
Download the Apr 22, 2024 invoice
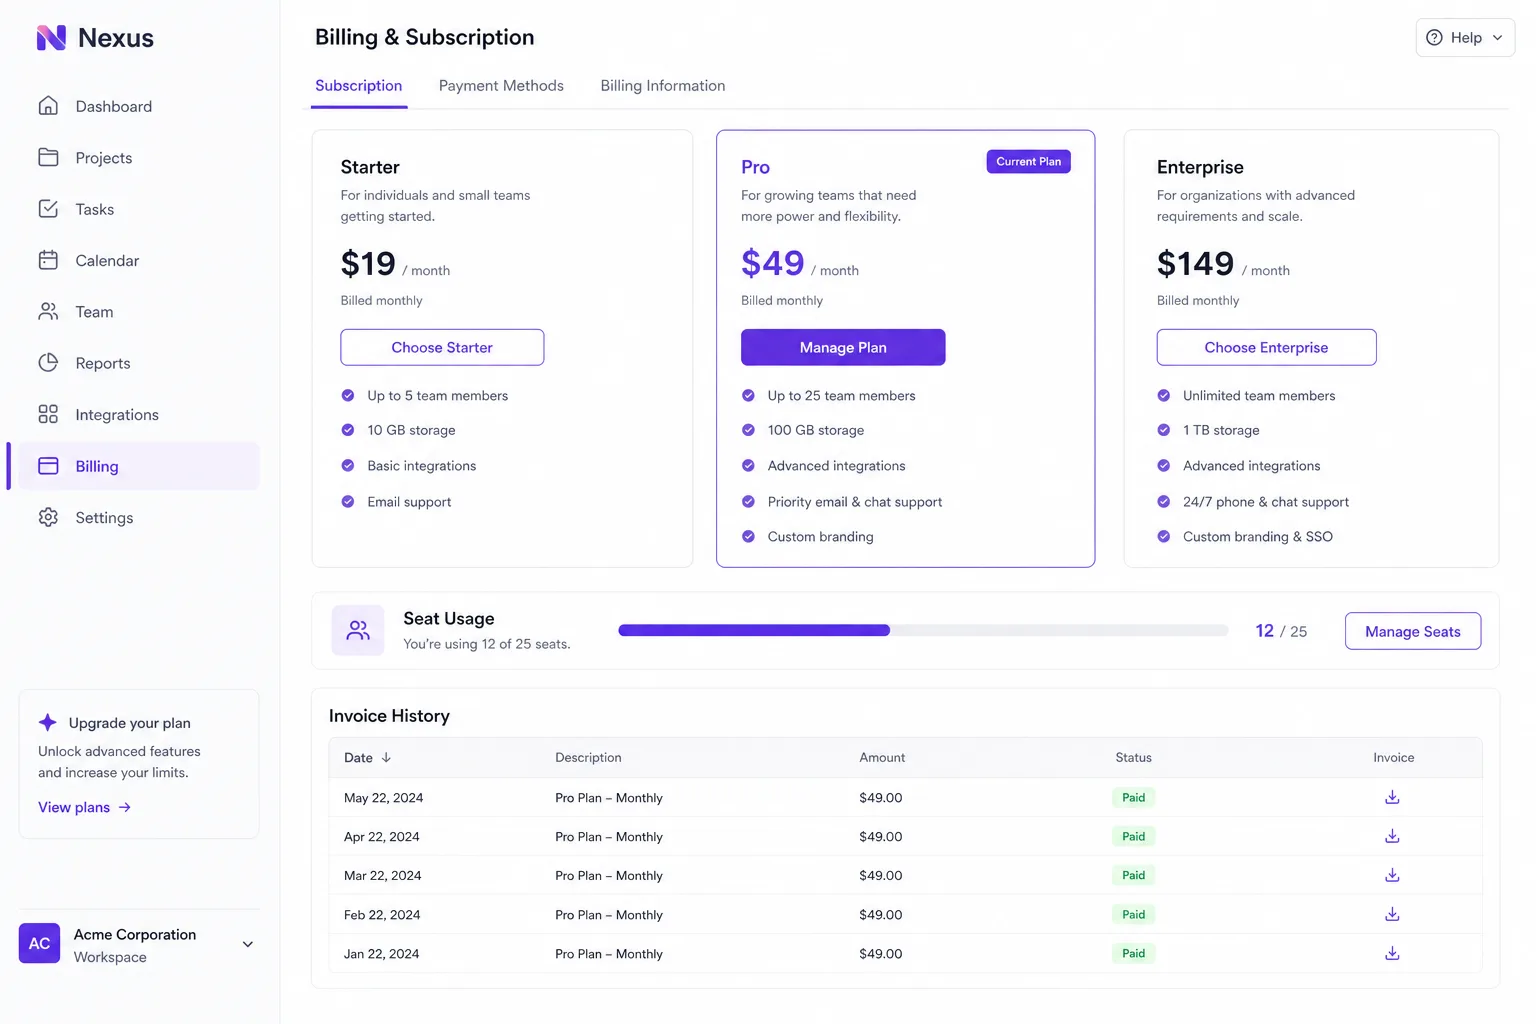click(1392, 836)
